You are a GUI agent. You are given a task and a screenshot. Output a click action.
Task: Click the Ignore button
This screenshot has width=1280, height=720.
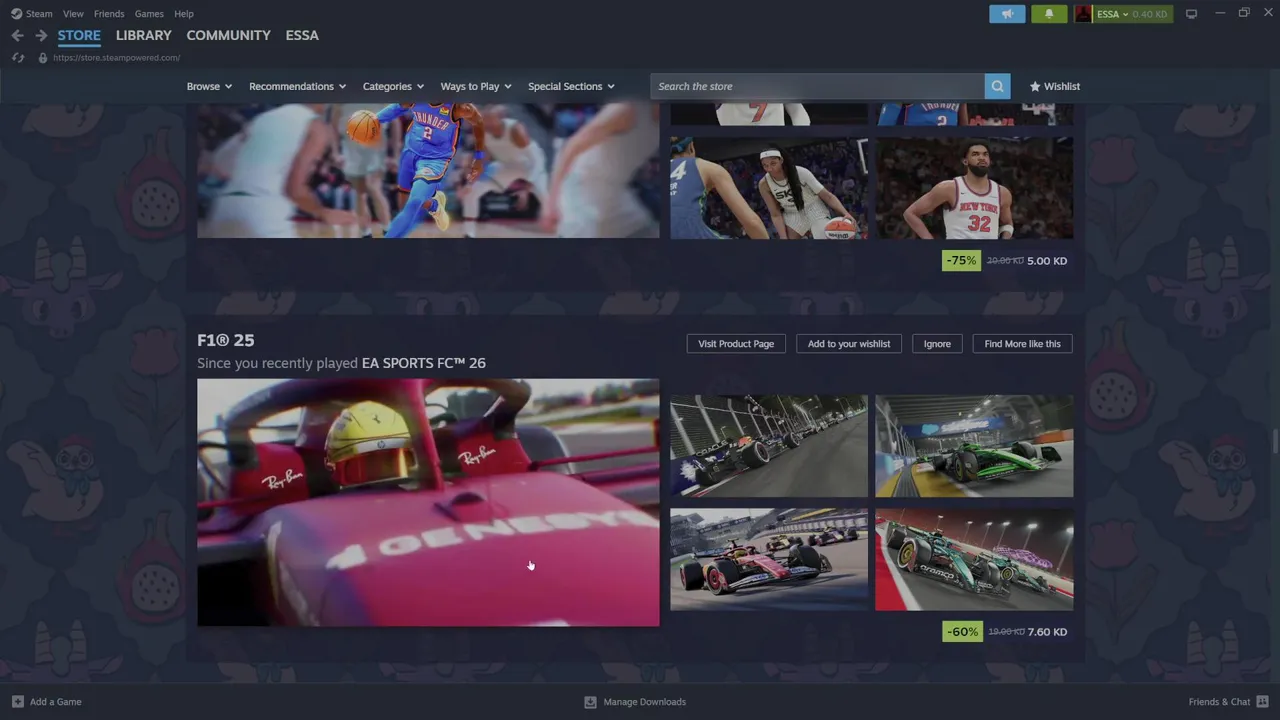pos(937,344)
